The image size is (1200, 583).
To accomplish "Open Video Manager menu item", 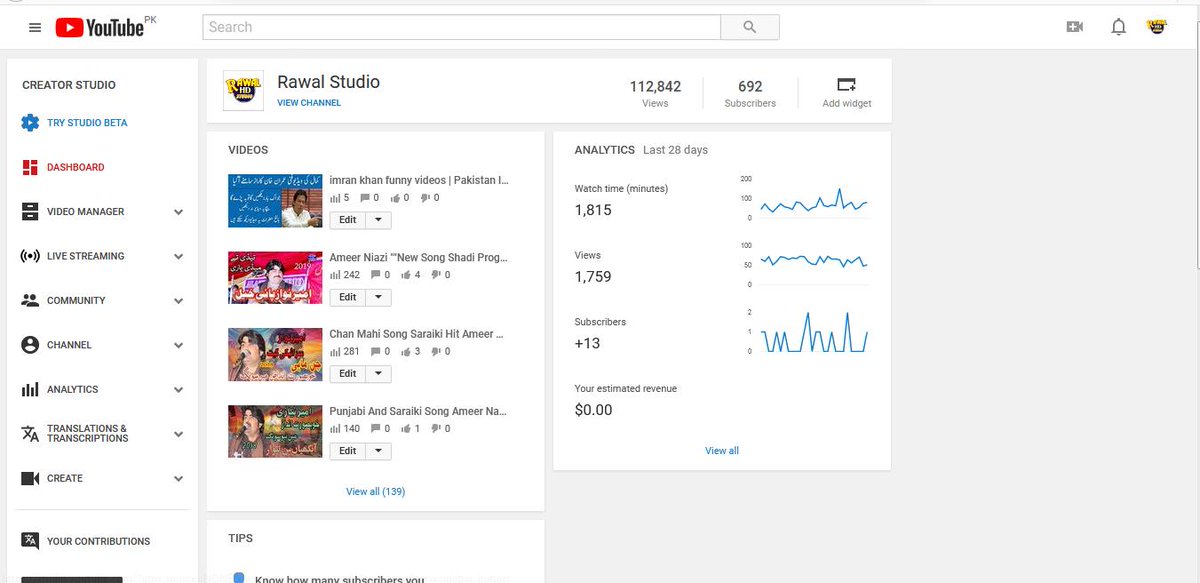I will click(x=86, y=212).
